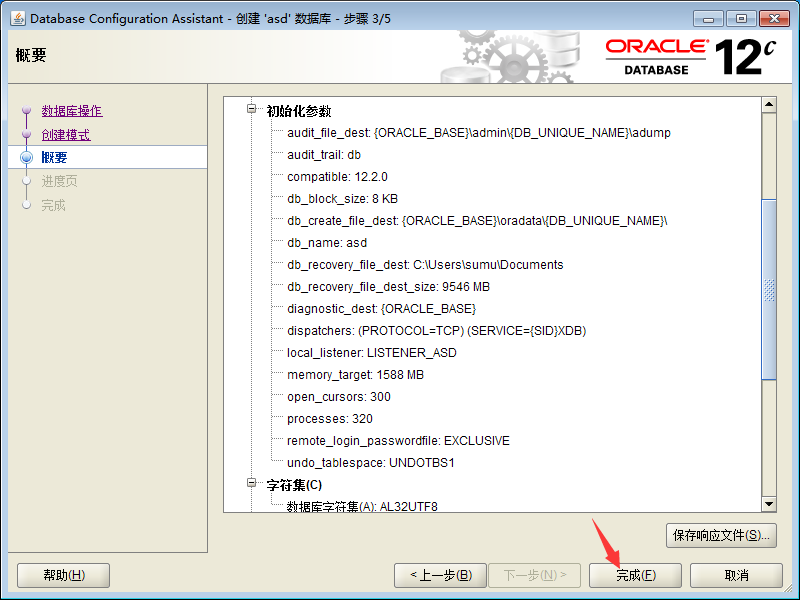Viewport: 800px width, 600px height.
Task: Select db_recovery_file_dest_size: 9546 MB row
Action: (x=388, y=287)
